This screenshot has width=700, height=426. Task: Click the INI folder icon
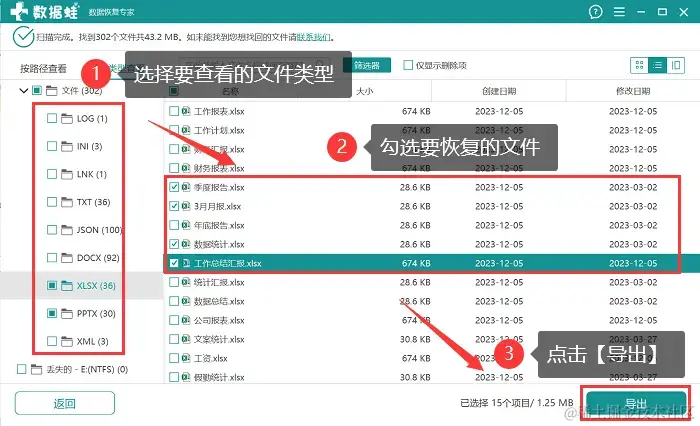click(x=67, y=146)
